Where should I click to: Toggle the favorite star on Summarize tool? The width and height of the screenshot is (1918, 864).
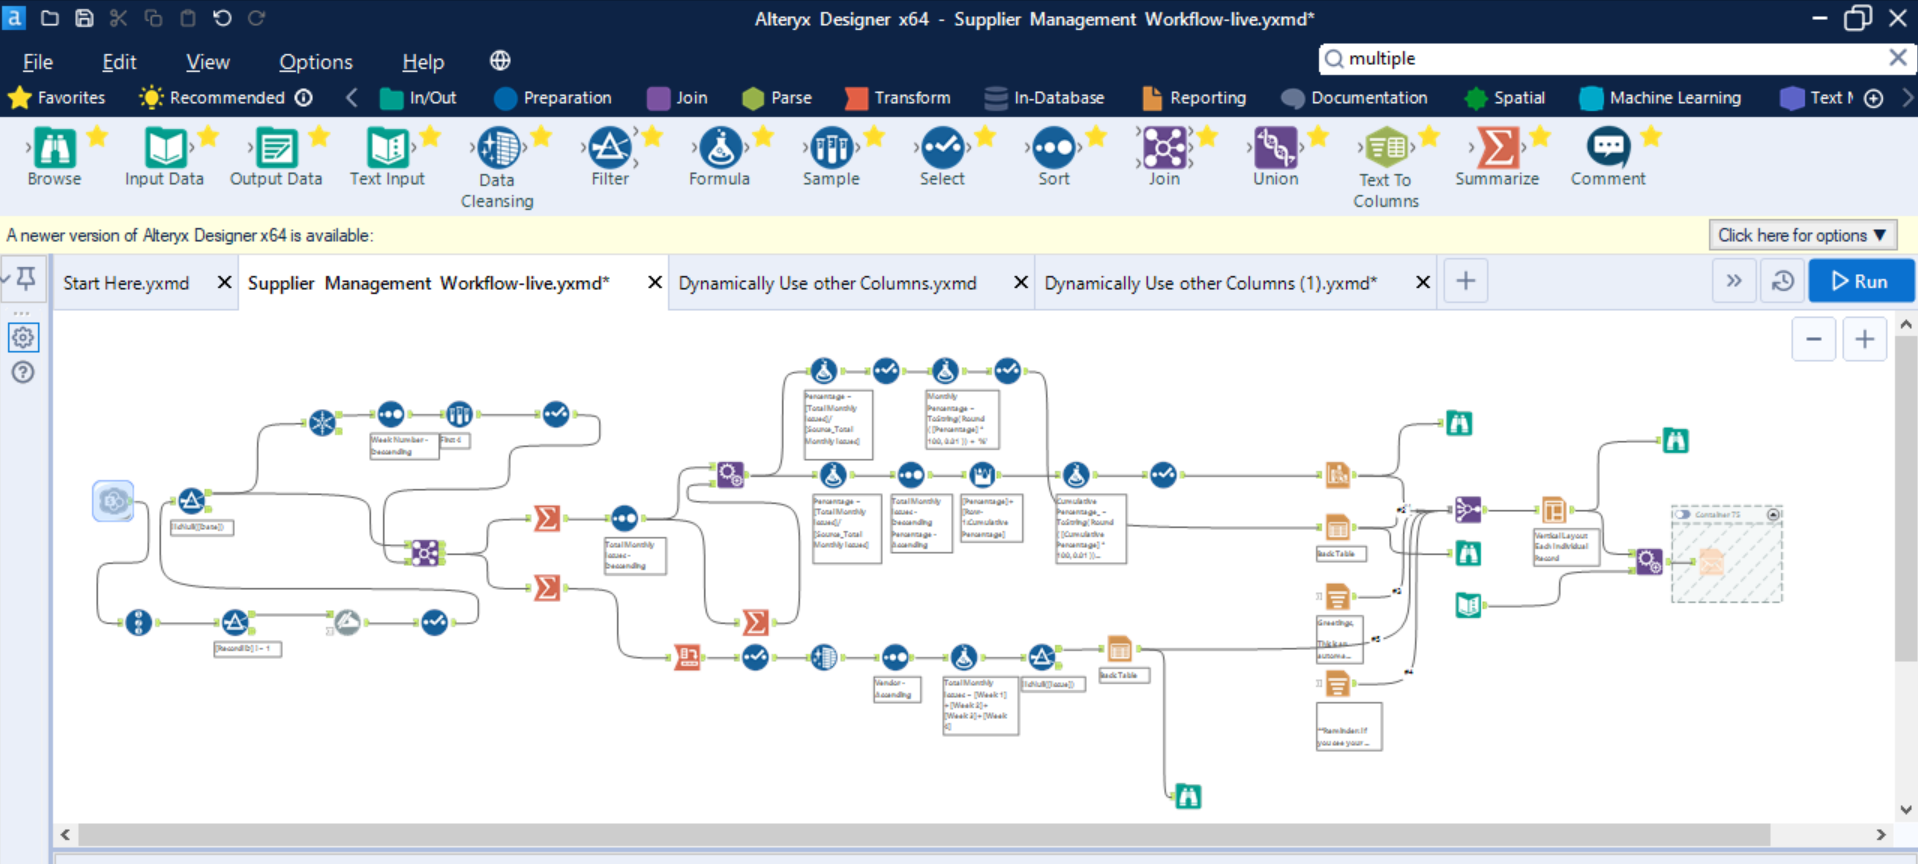(1540, 136)
